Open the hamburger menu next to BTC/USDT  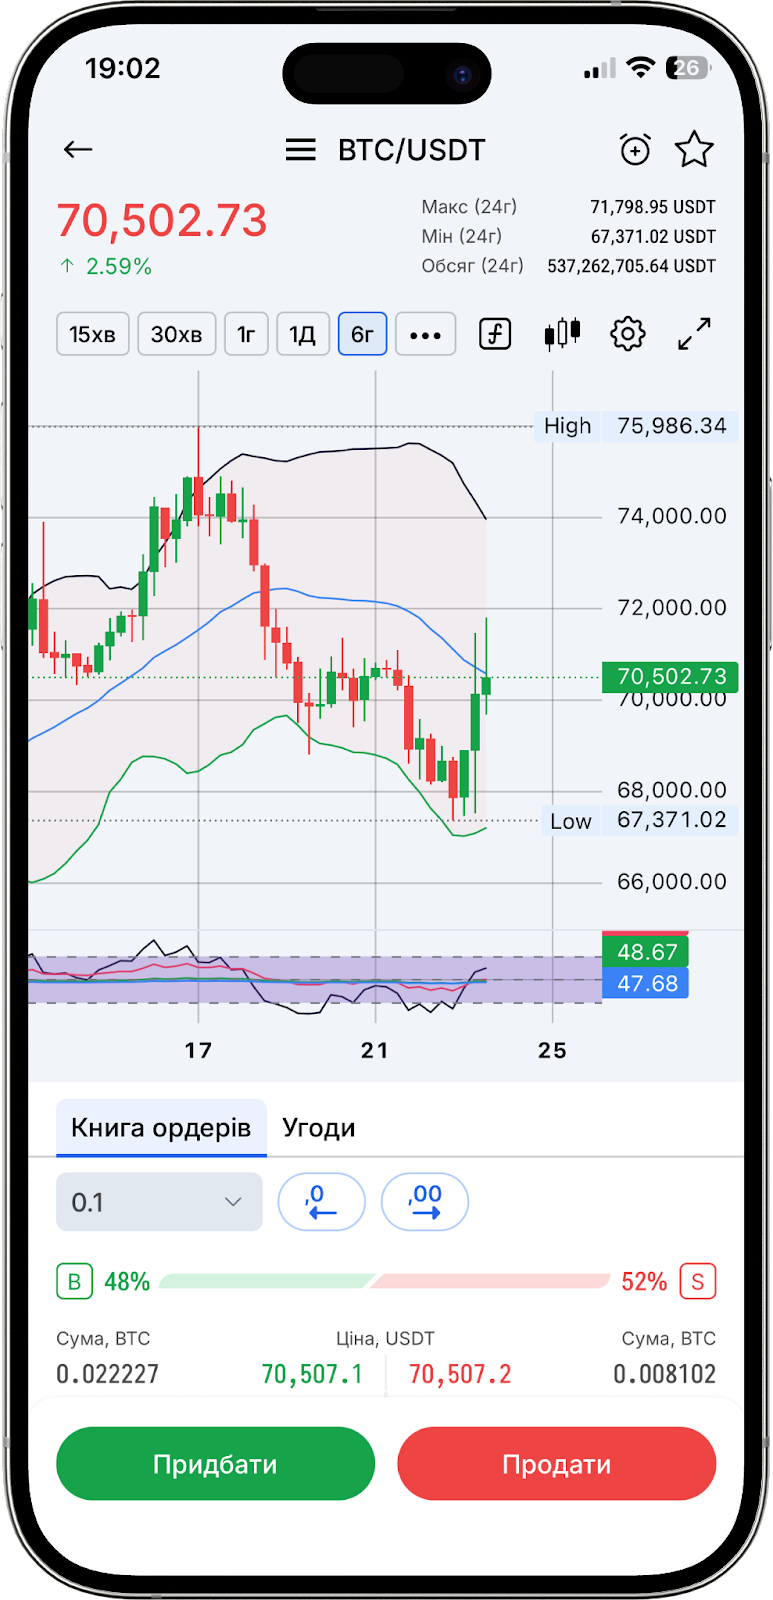(x=300, y=150)
